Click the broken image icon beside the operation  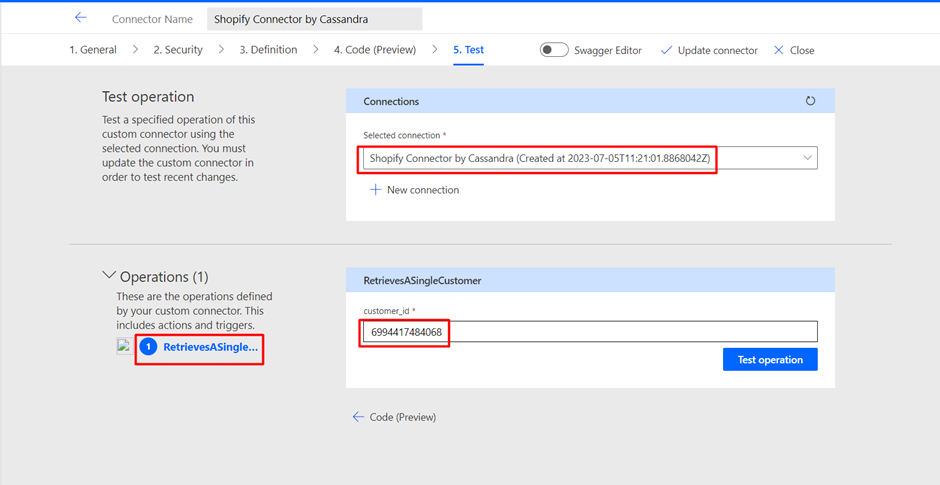[125, 347]
